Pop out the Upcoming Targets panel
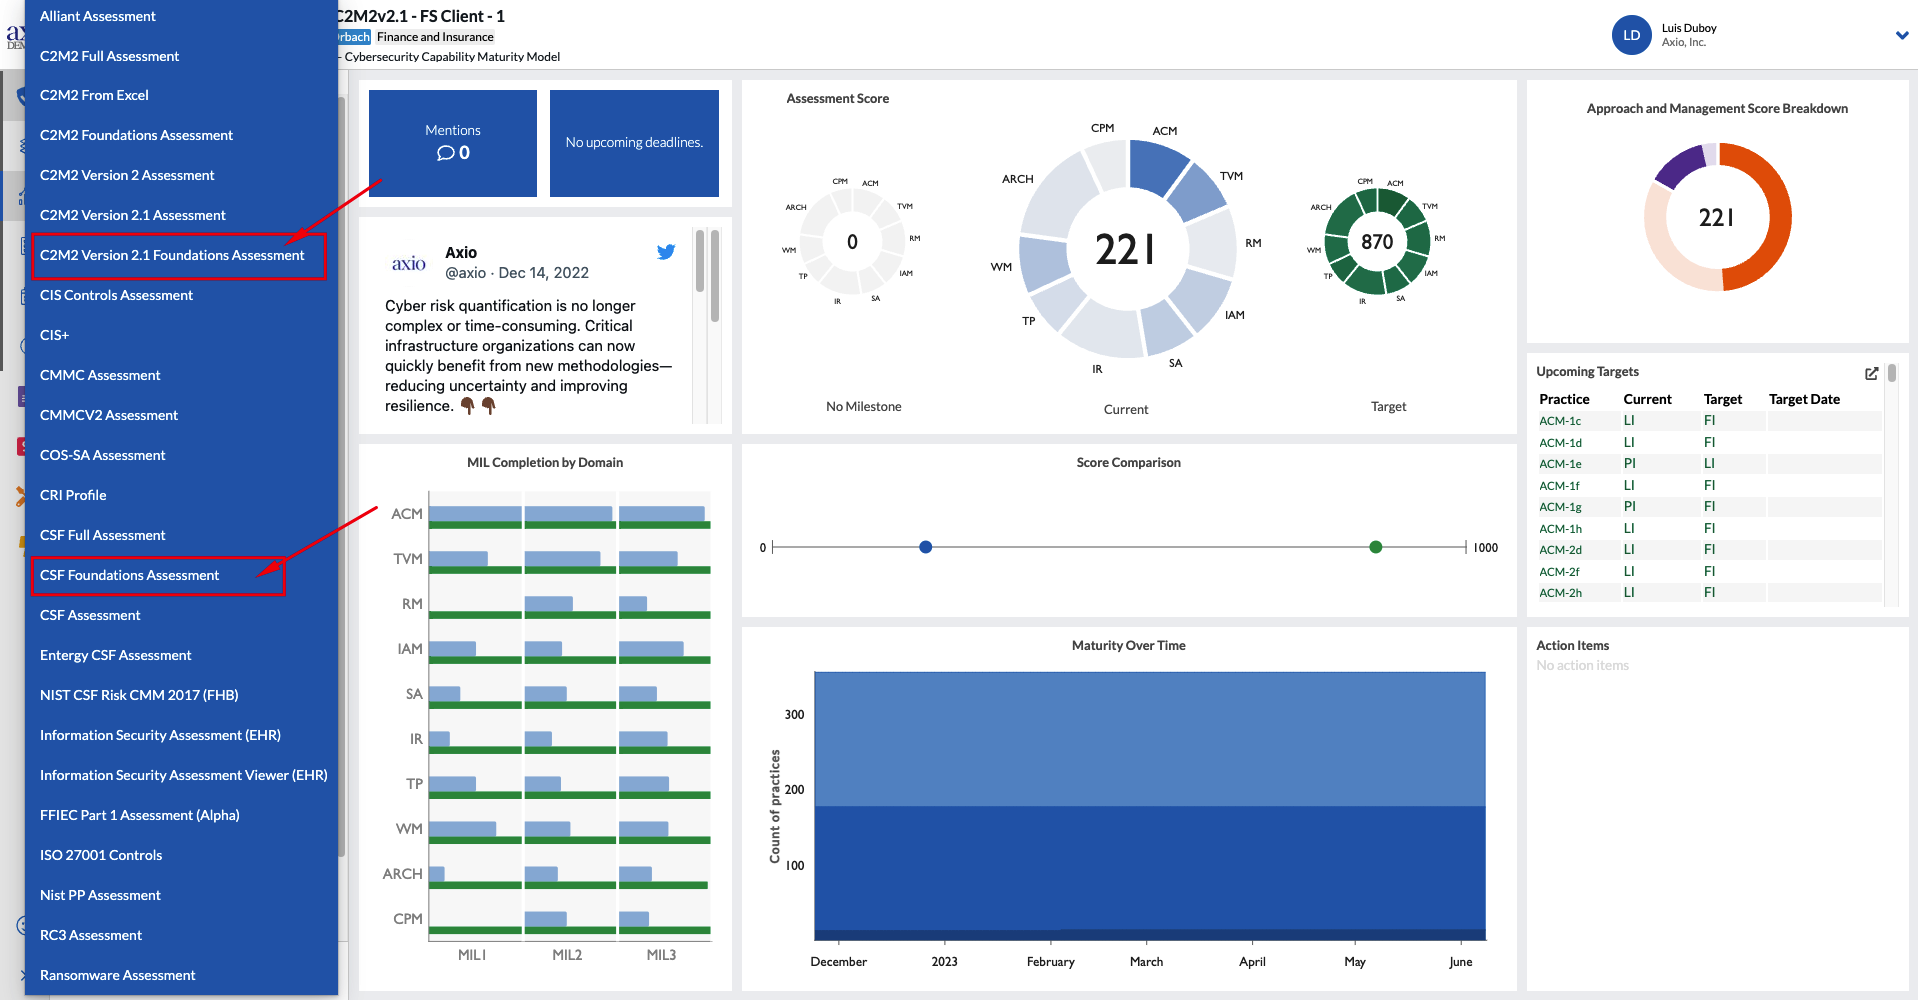 pos(1871,373)
